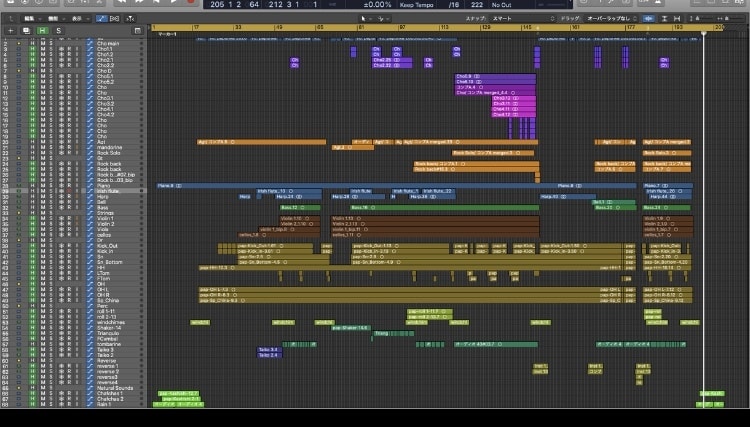
Task: Click the Duplicate Track button
Action: [26, 31]
